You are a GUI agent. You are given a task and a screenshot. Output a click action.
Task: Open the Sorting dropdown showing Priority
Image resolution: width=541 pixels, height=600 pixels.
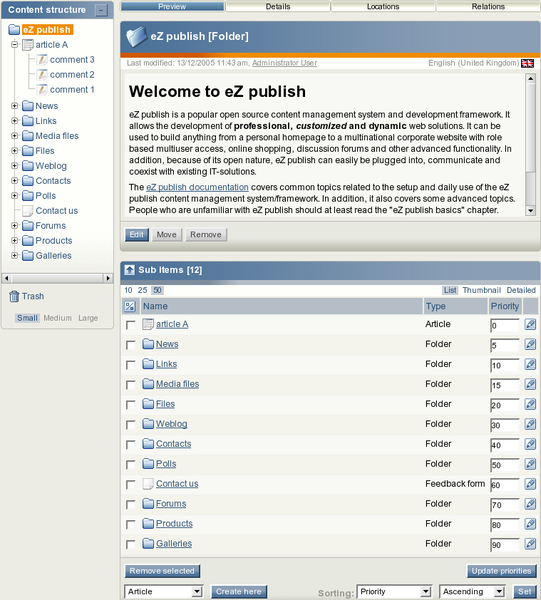click(394, 592)
